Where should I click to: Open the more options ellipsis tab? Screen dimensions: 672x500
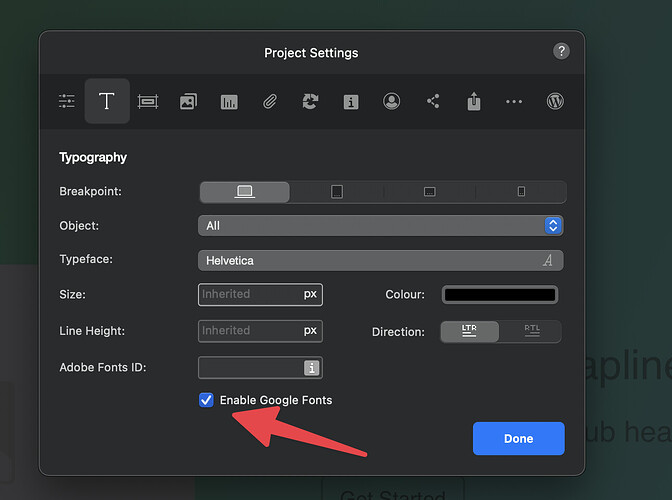514,102
